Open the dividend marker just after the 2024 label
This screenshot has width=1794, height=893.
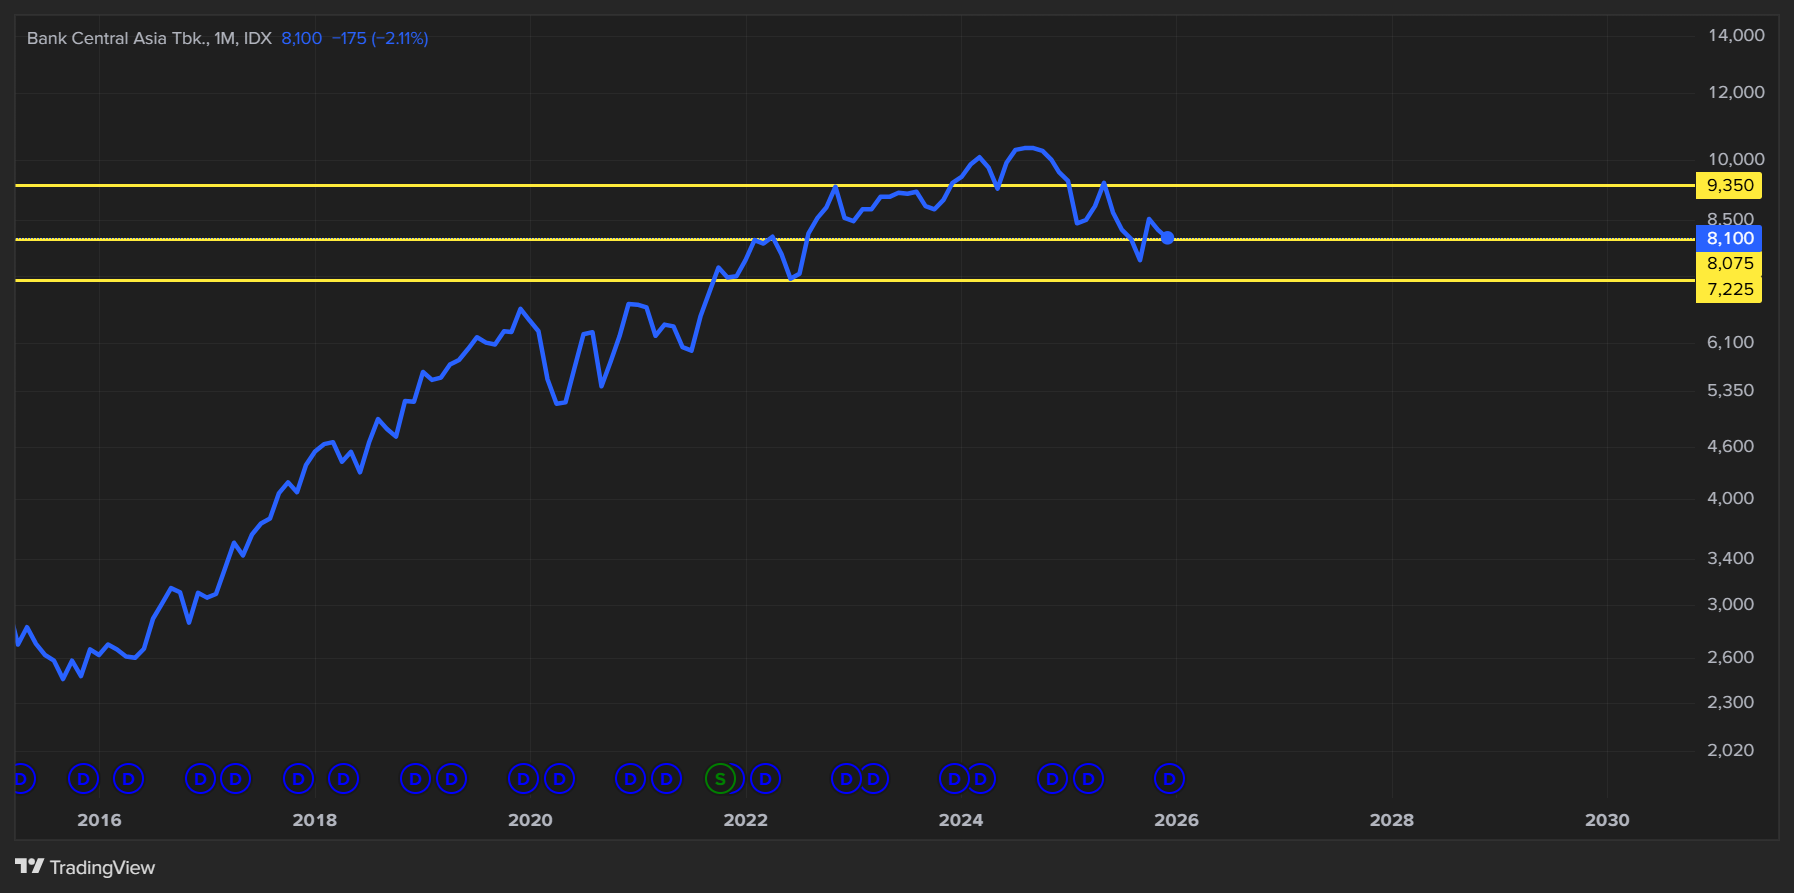[980, 779]
